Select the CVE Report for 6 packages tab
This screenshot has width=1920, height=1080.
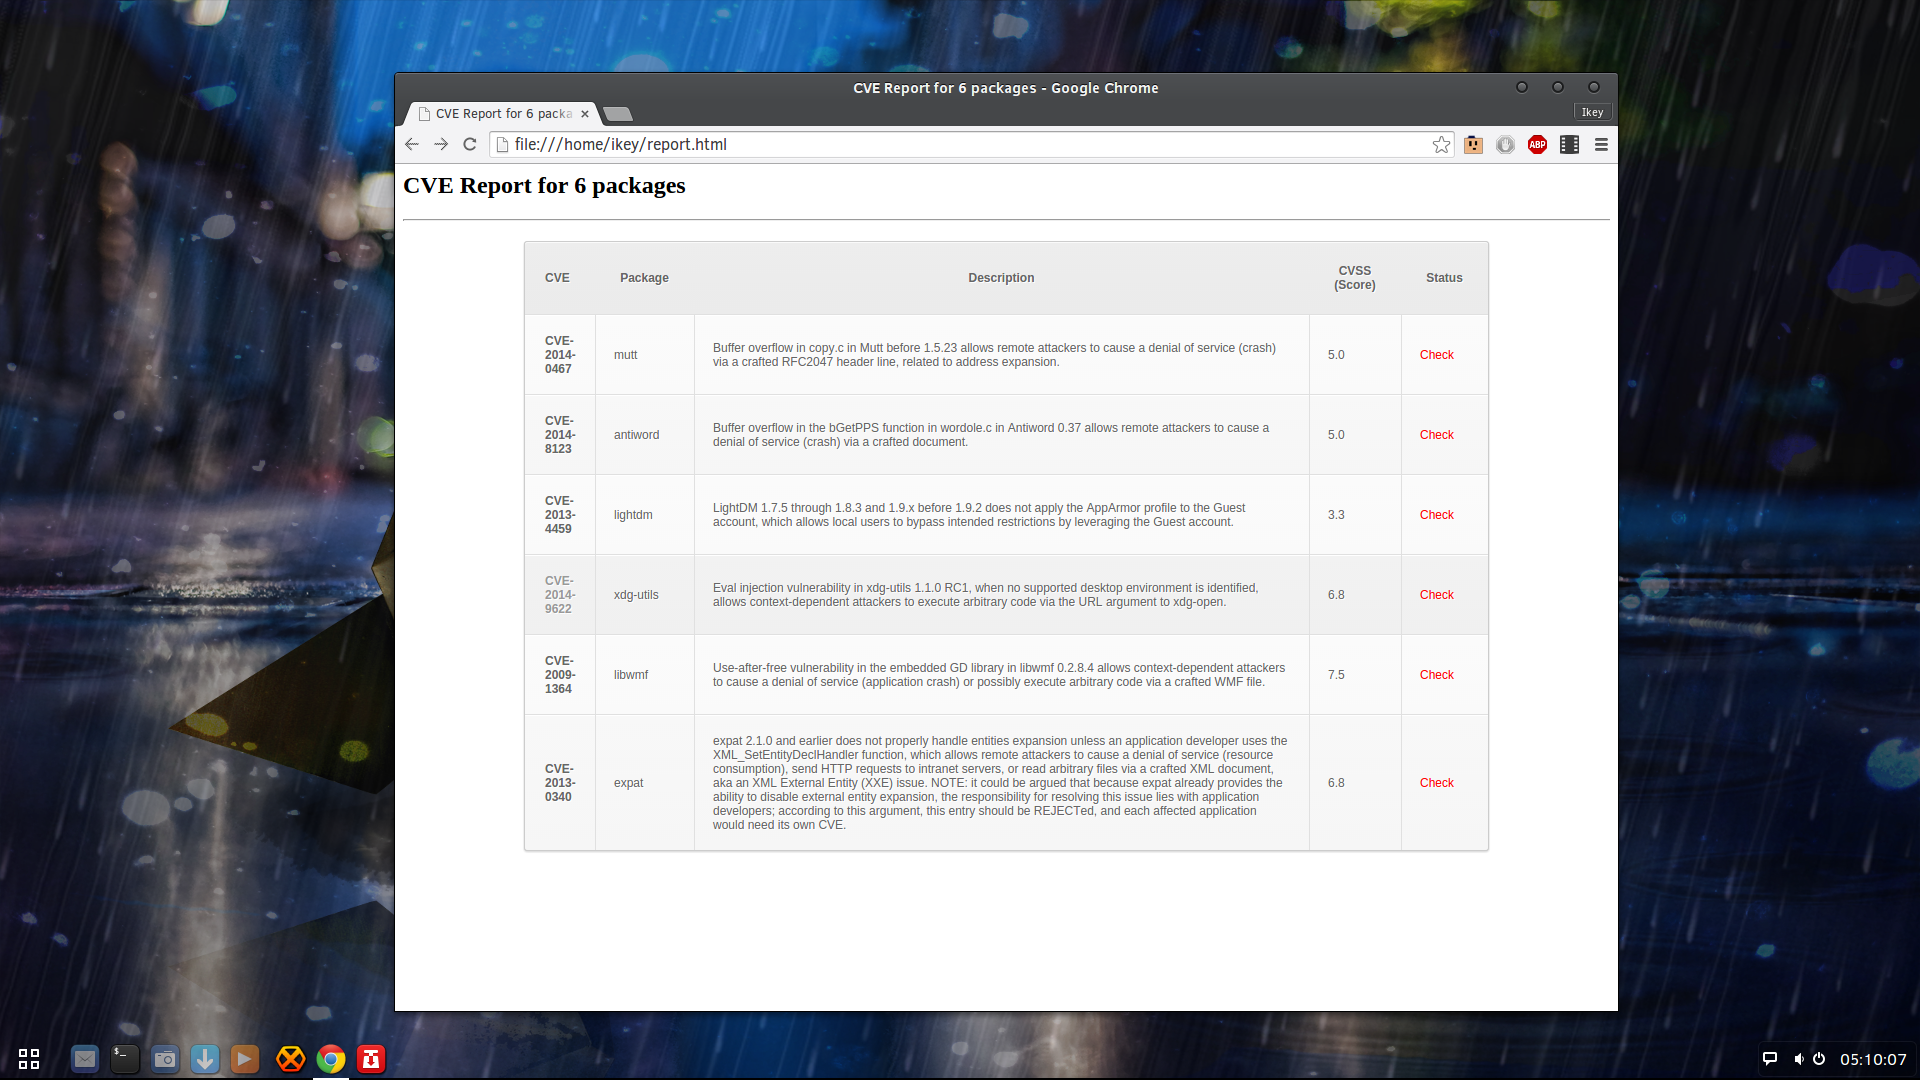pos(502,114)
